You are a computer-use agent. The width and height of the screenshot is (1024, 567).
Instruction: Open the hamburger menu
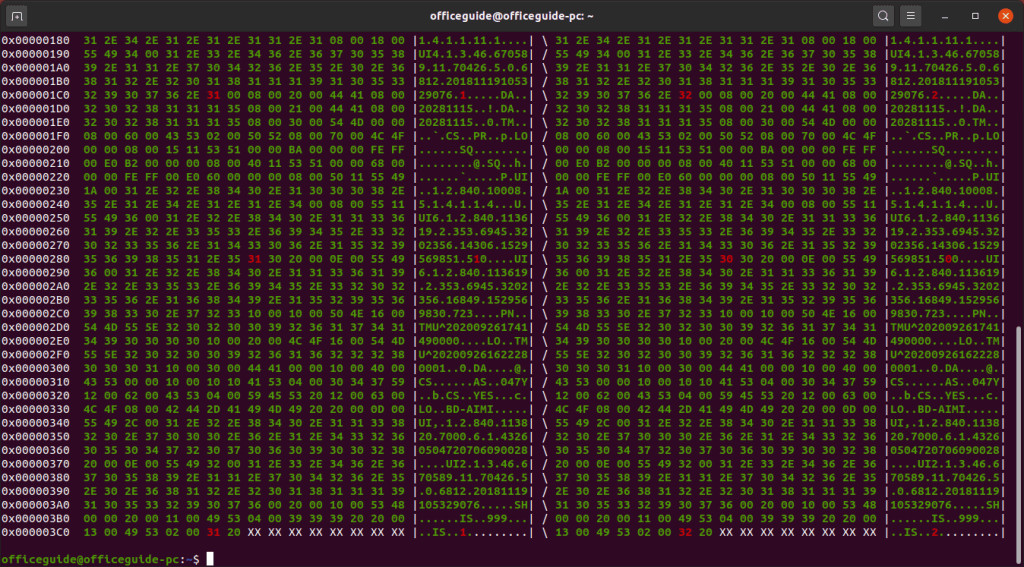(x=910, y=16)
